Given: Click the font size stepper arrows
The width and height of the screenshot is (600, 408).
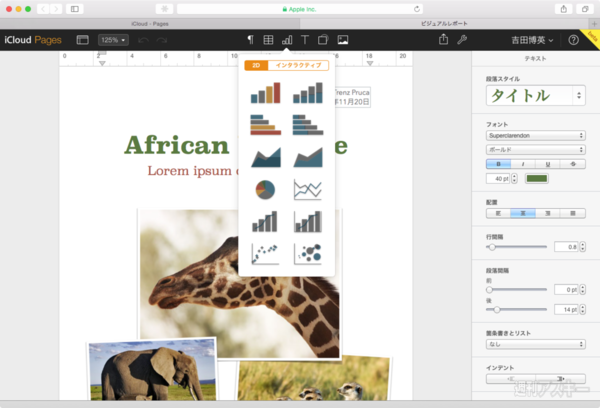Looking at the screenshot, I should point(514,178).
